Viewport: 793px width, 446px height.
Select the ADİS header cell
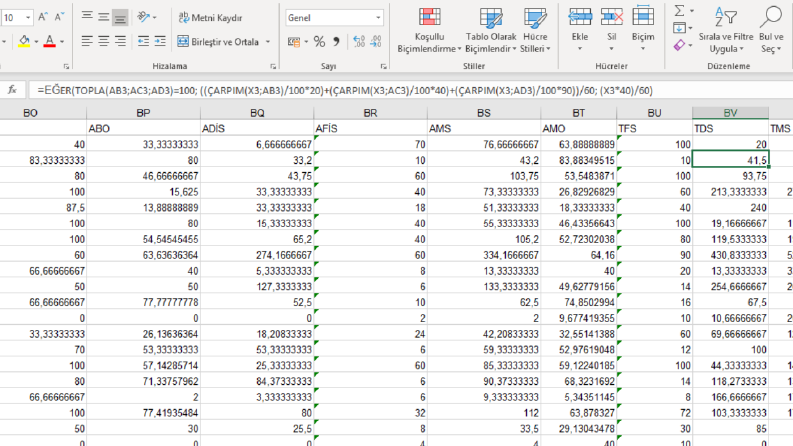pyautogui.click(x=257, y=128)
